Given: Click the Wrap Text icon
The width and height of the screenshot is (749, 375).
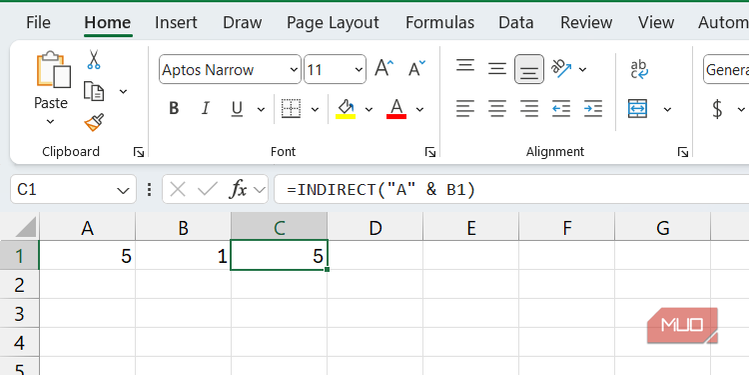Looking at the screenshot, I should click(x=639, y=69).
